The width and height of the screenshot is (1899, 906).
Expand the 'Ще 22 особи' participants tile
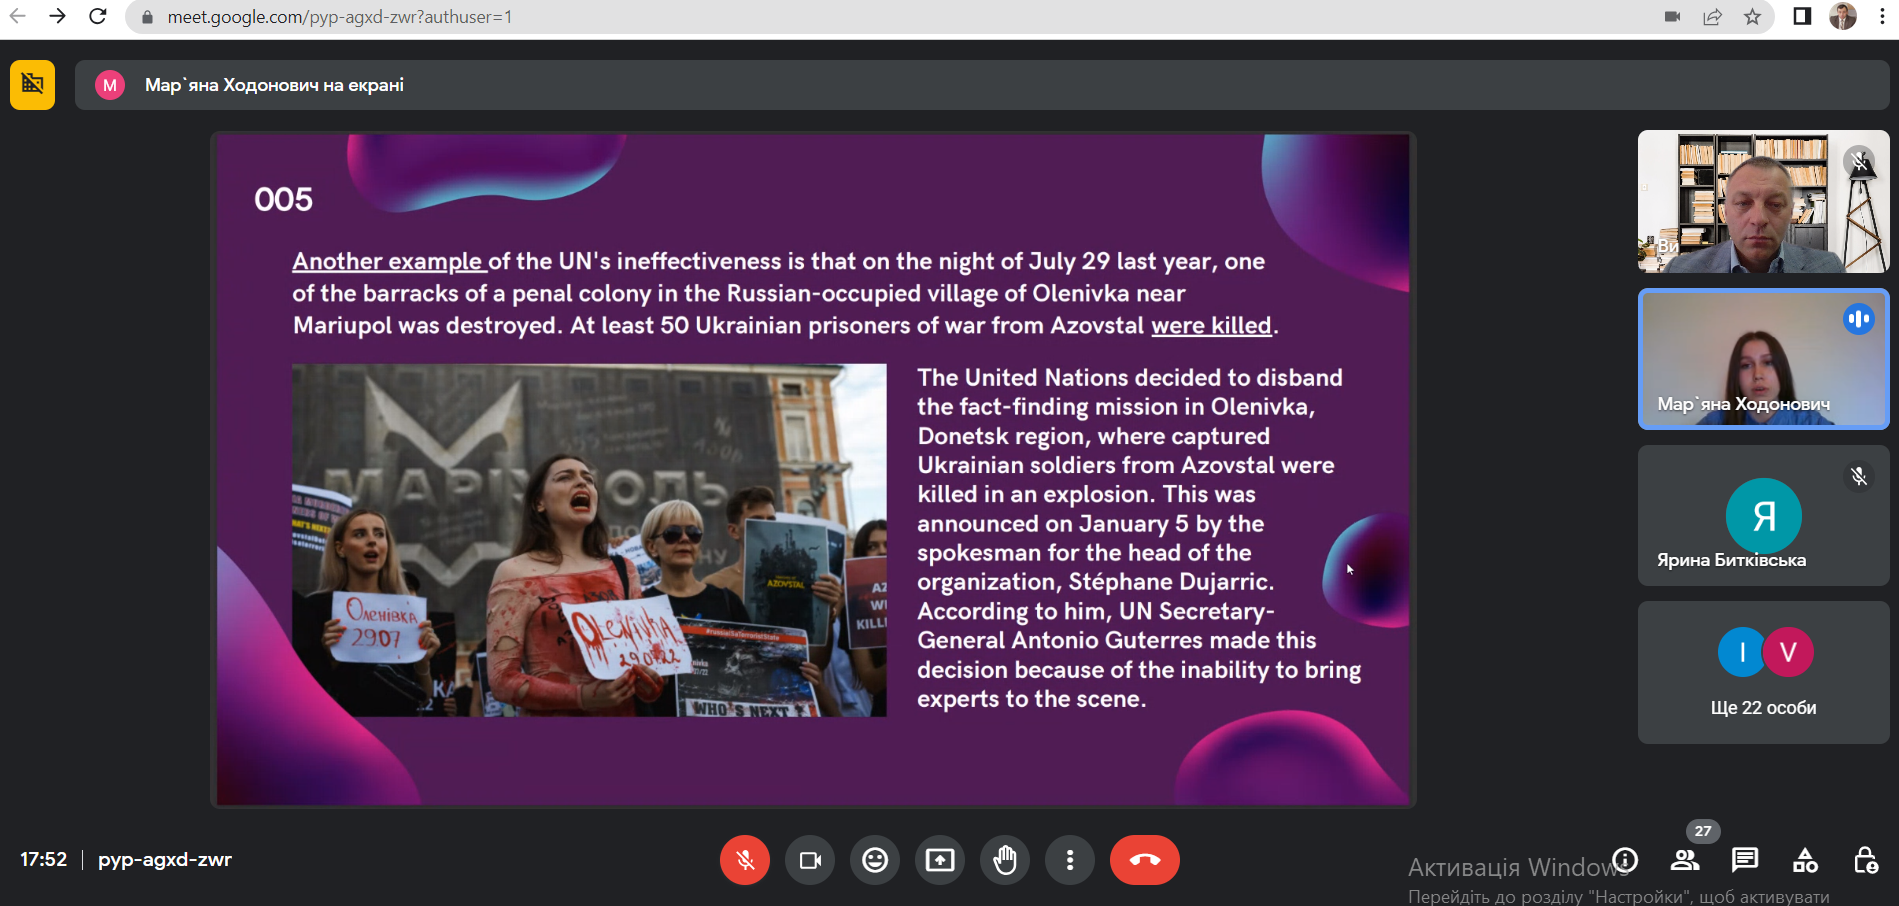[x=1763, y=672]
